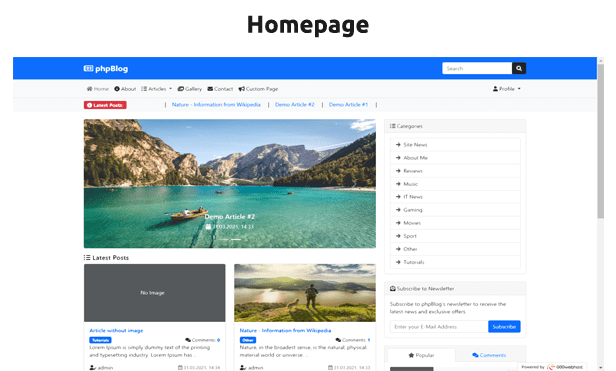Screen dimensions: 616x371
Task: Click the arrow icon beside Gaming
Action: (398, 209)
